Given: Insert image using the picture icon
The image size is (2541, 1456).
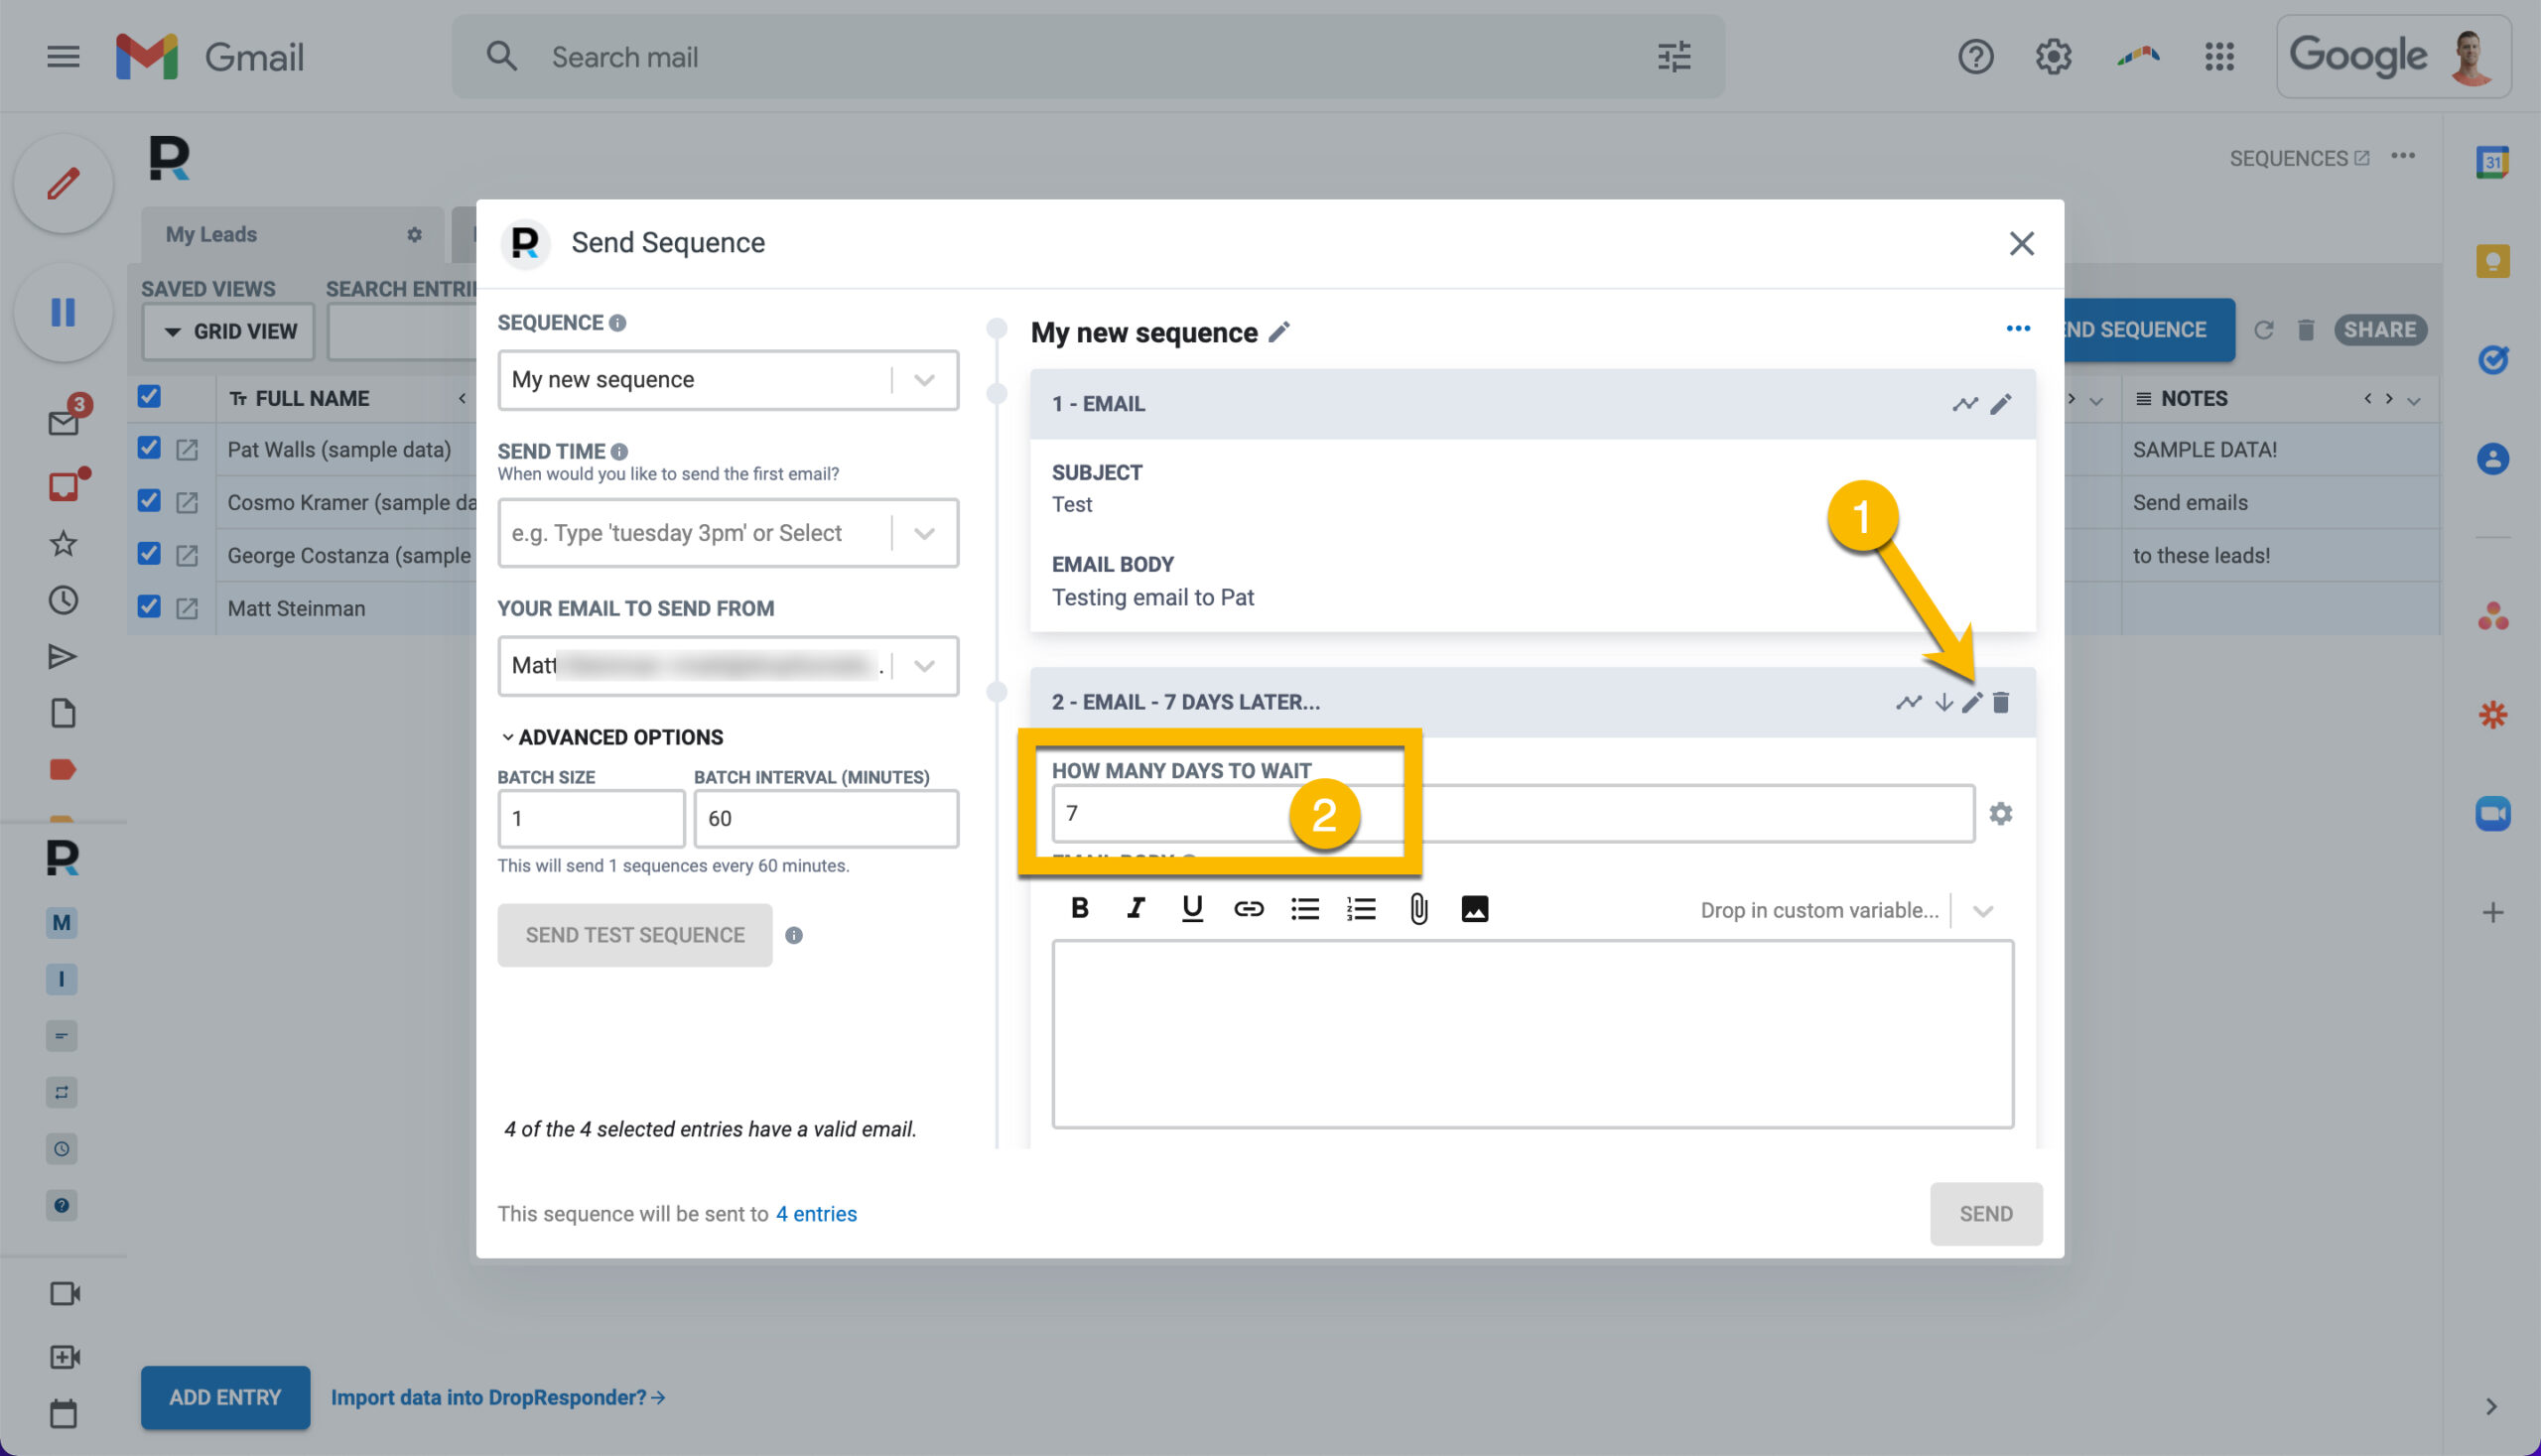Looking at the screenshot, I should 1475,908.
